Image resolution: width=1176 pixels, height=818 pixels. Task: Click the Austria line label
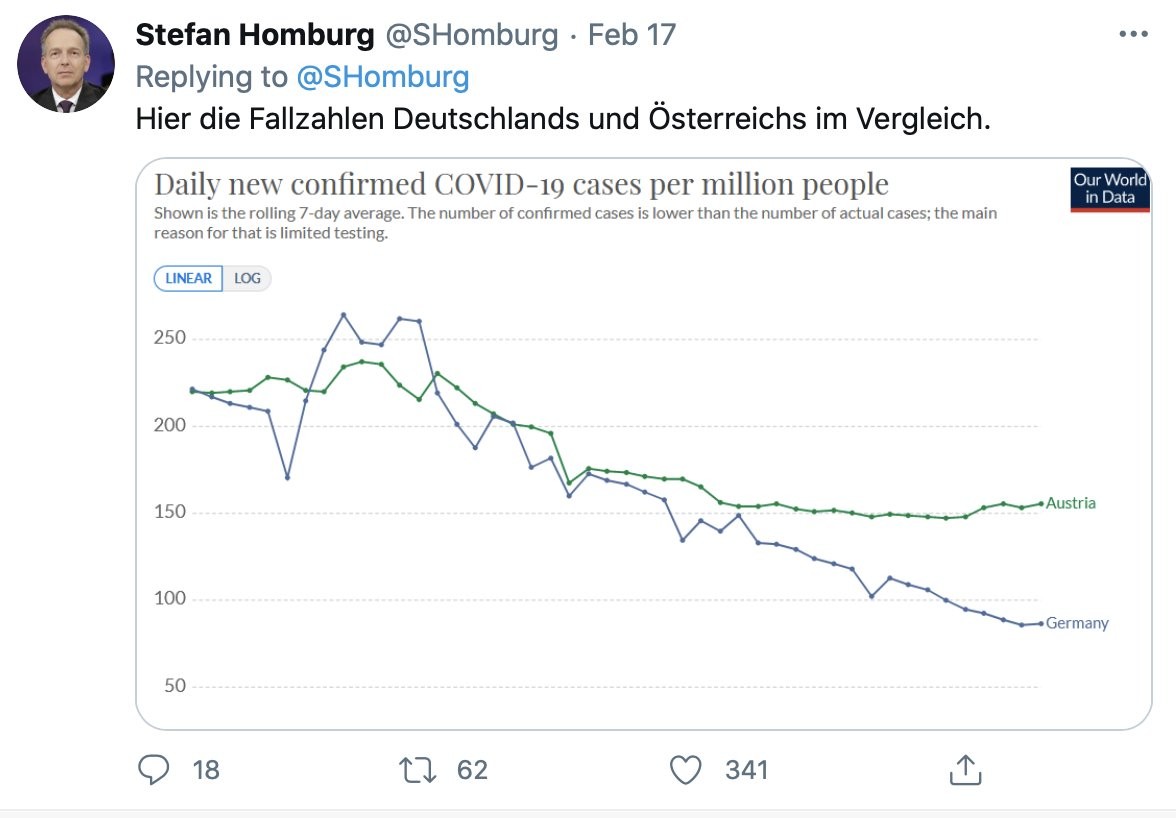[1070, 503]
